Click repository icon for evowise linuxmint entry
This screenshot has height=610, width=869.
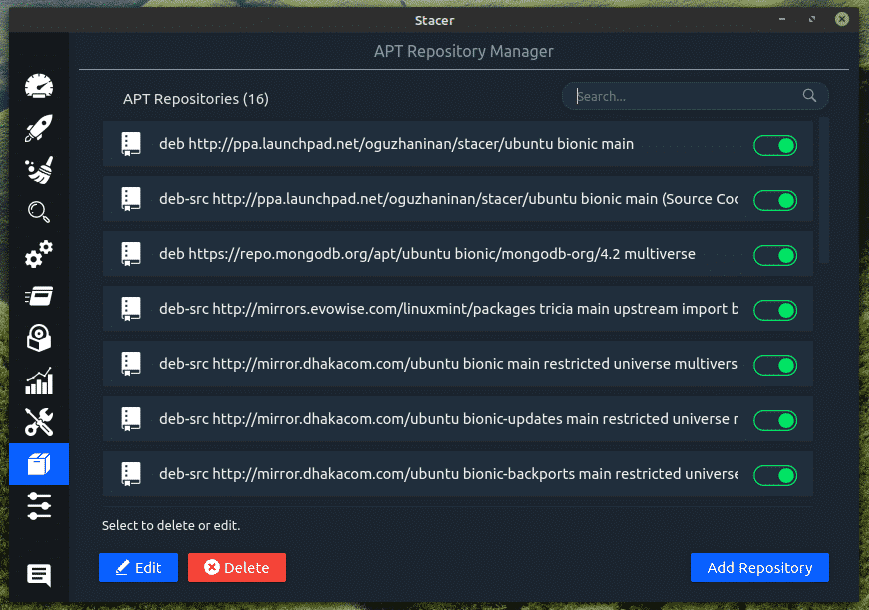point(131,309)
